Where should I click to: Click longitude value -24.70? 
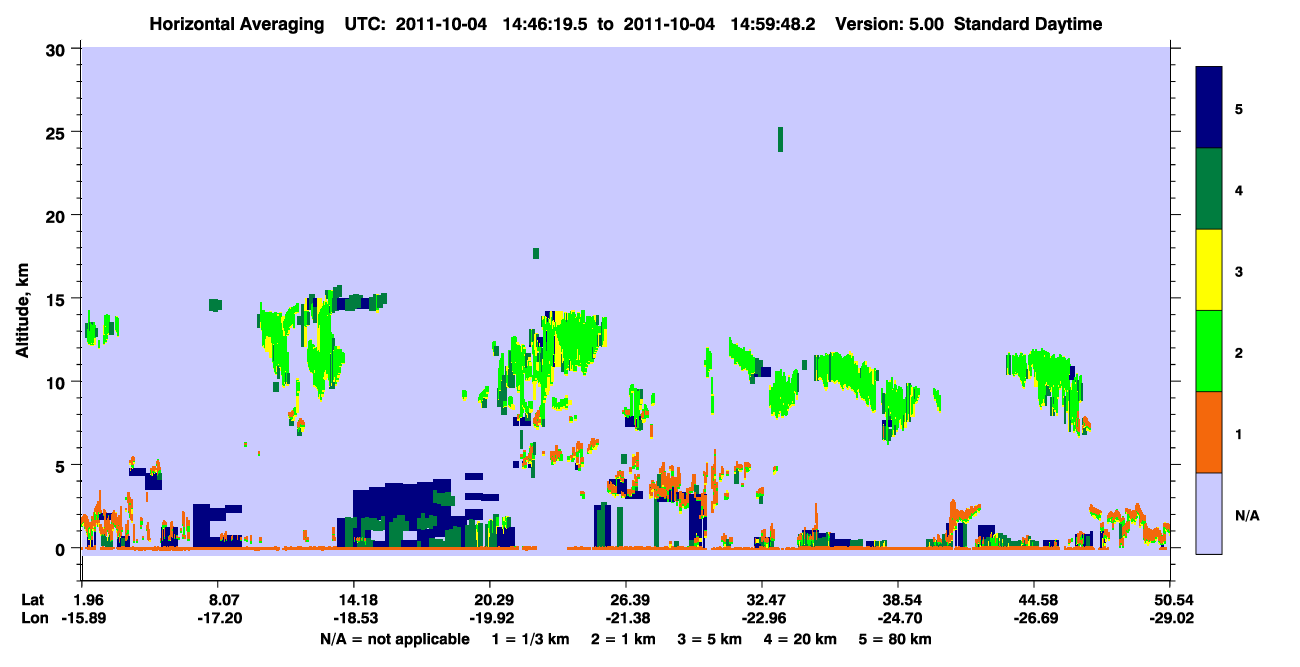(898, 619)
